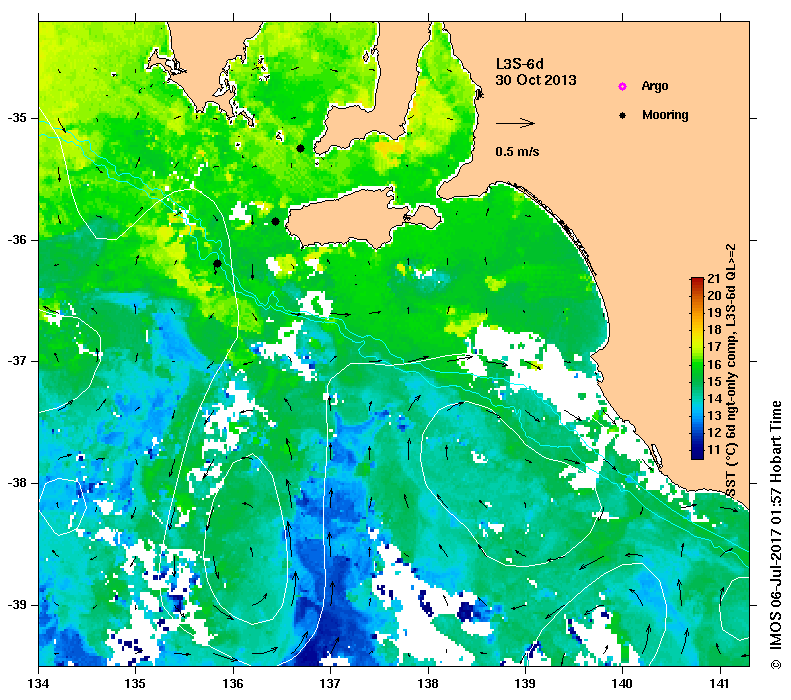Screen dimensions: 791x700
Task: Select the mooring dot at Kangaroo Island's western tip
Action: click(275, 221)
